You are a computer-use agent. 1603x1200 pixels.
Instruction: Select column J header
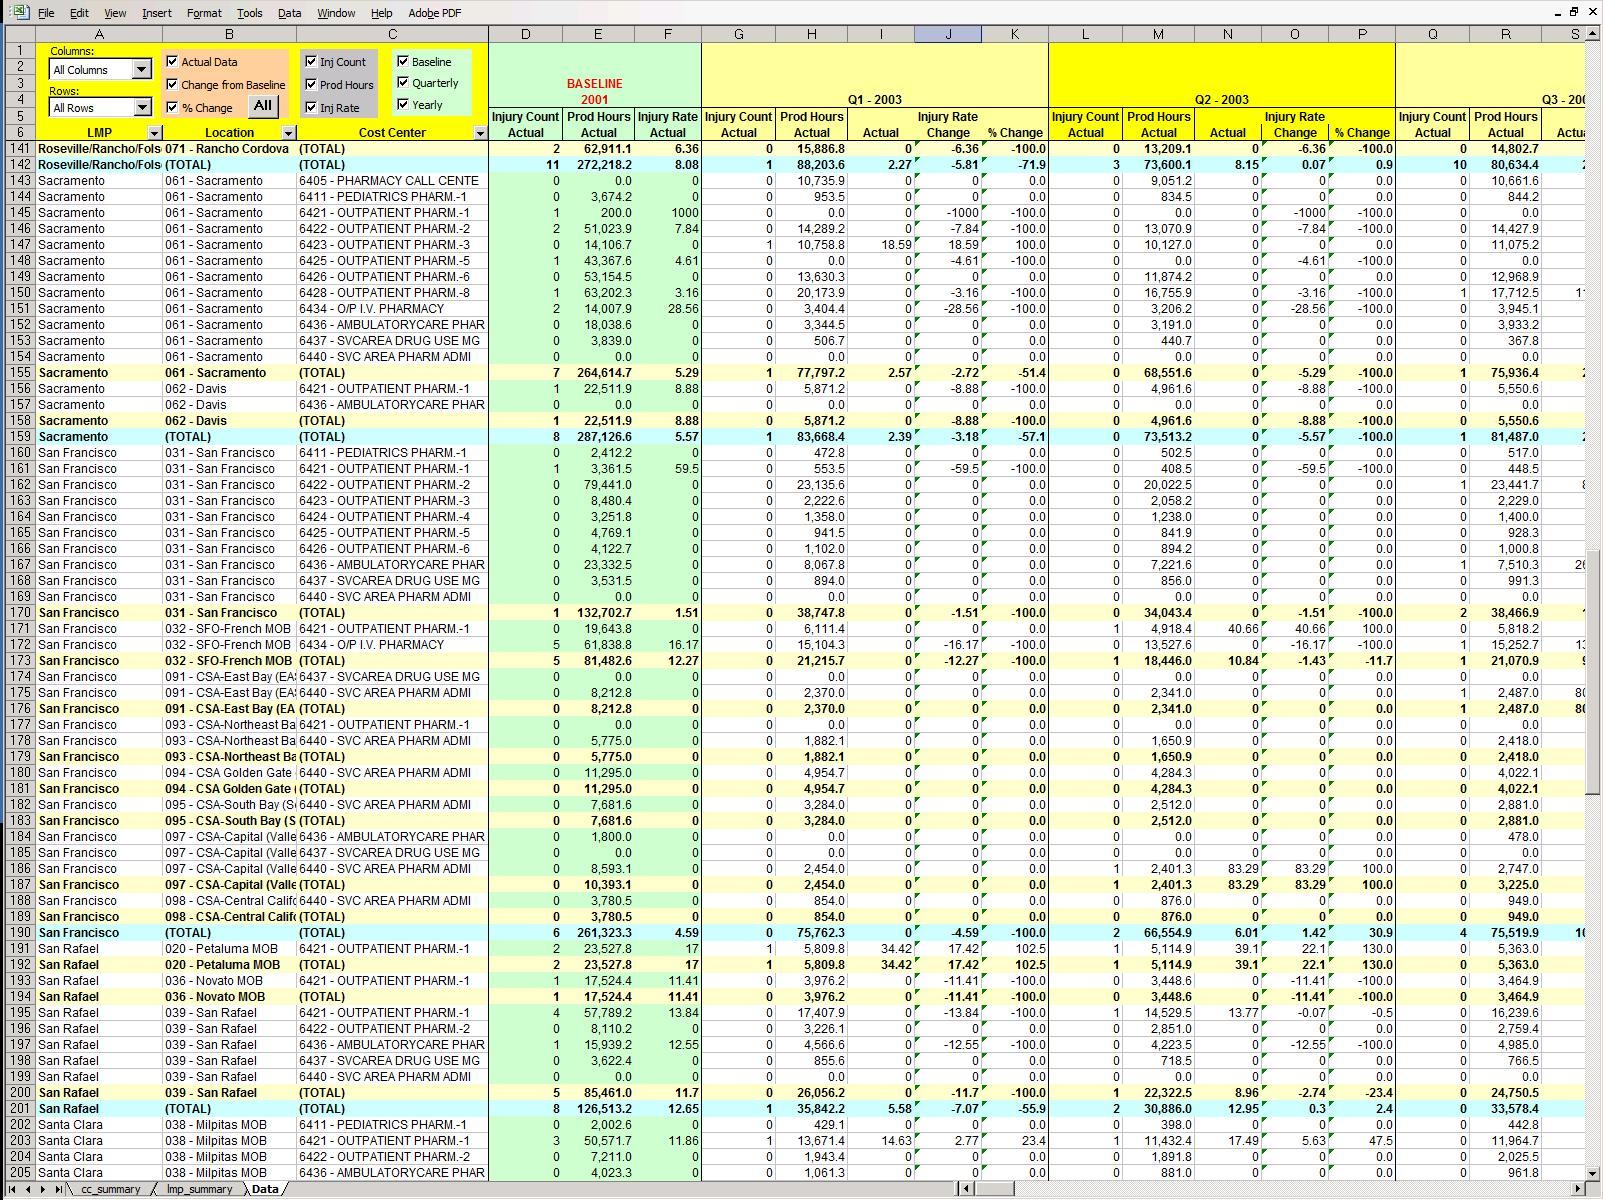pyautogui.click(x=948, y=35)
